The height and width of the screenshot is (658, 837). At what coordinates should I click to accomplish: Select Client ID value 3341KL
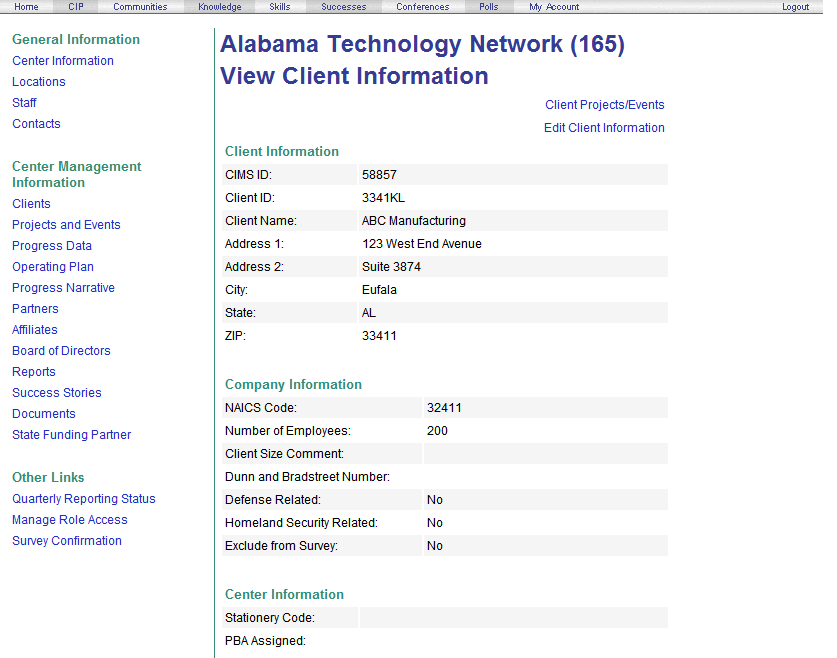point(383,198)
